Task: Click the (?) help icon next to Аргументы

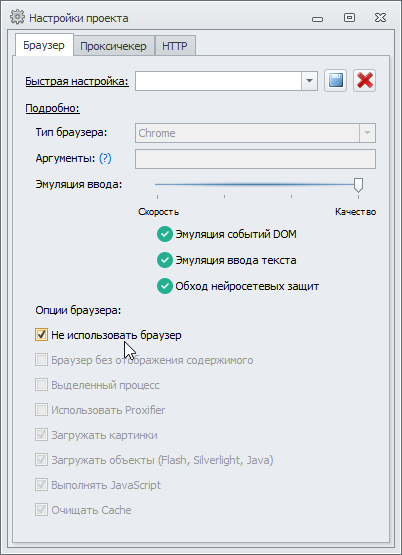Action: 105,158
